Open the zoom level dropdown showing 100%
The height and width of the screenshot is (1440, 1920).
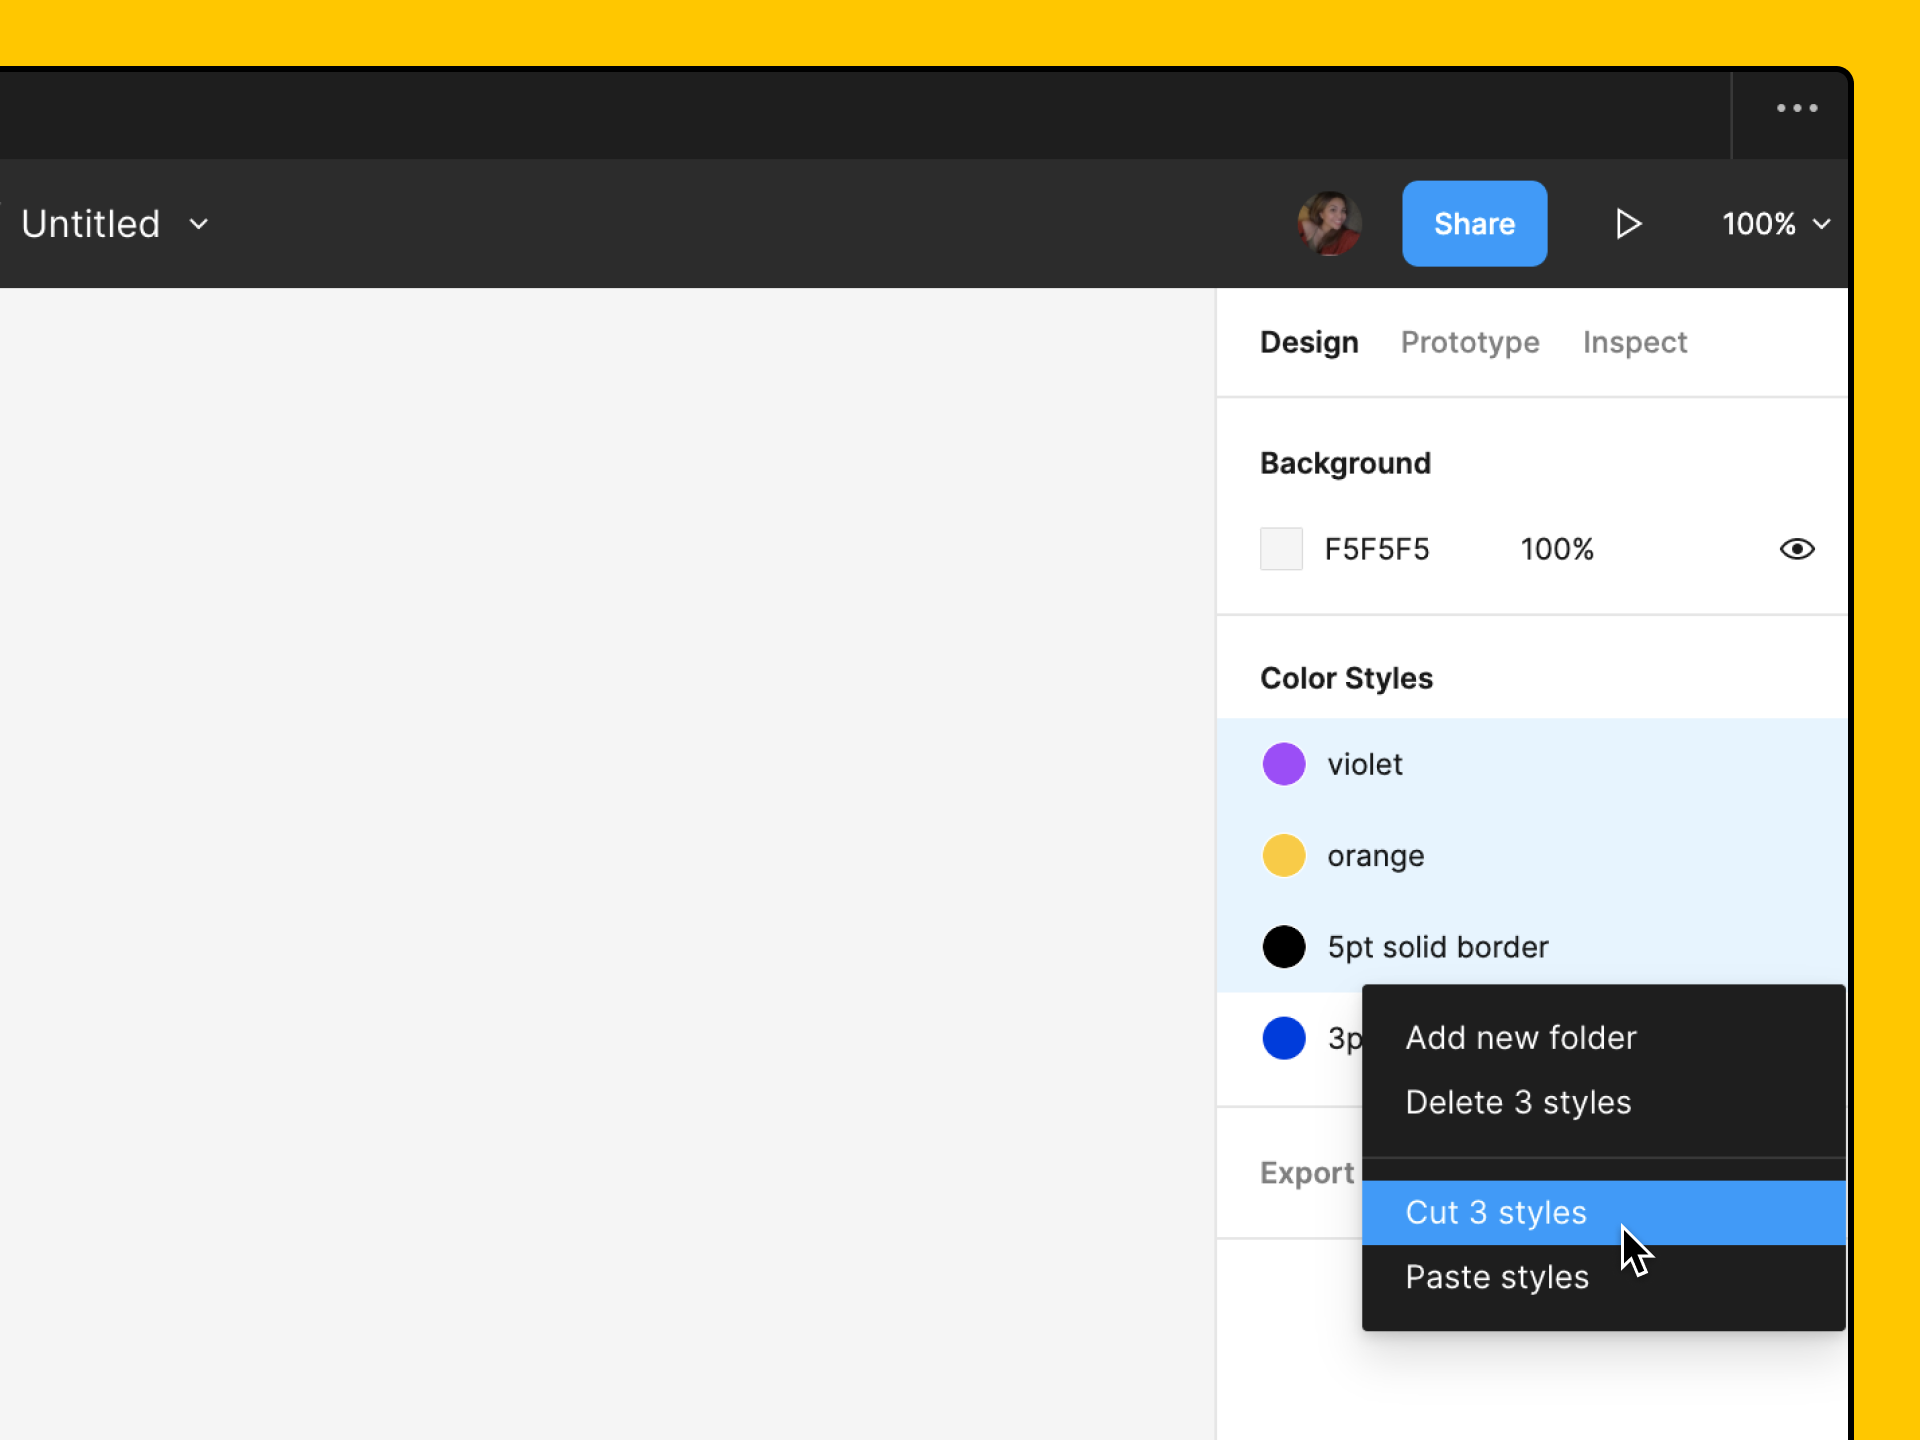(x=1775, y=223)
